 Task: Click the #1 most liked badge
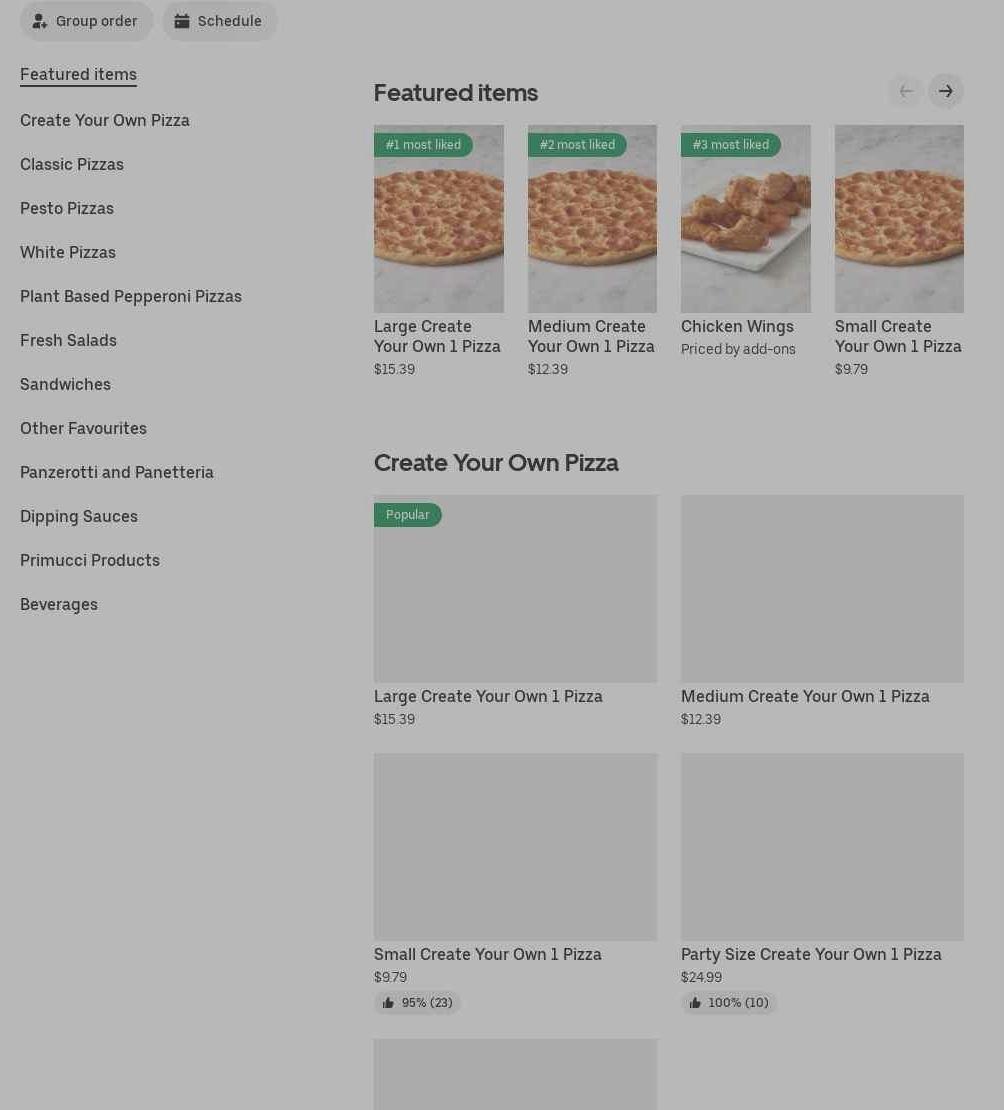(423, 145)
